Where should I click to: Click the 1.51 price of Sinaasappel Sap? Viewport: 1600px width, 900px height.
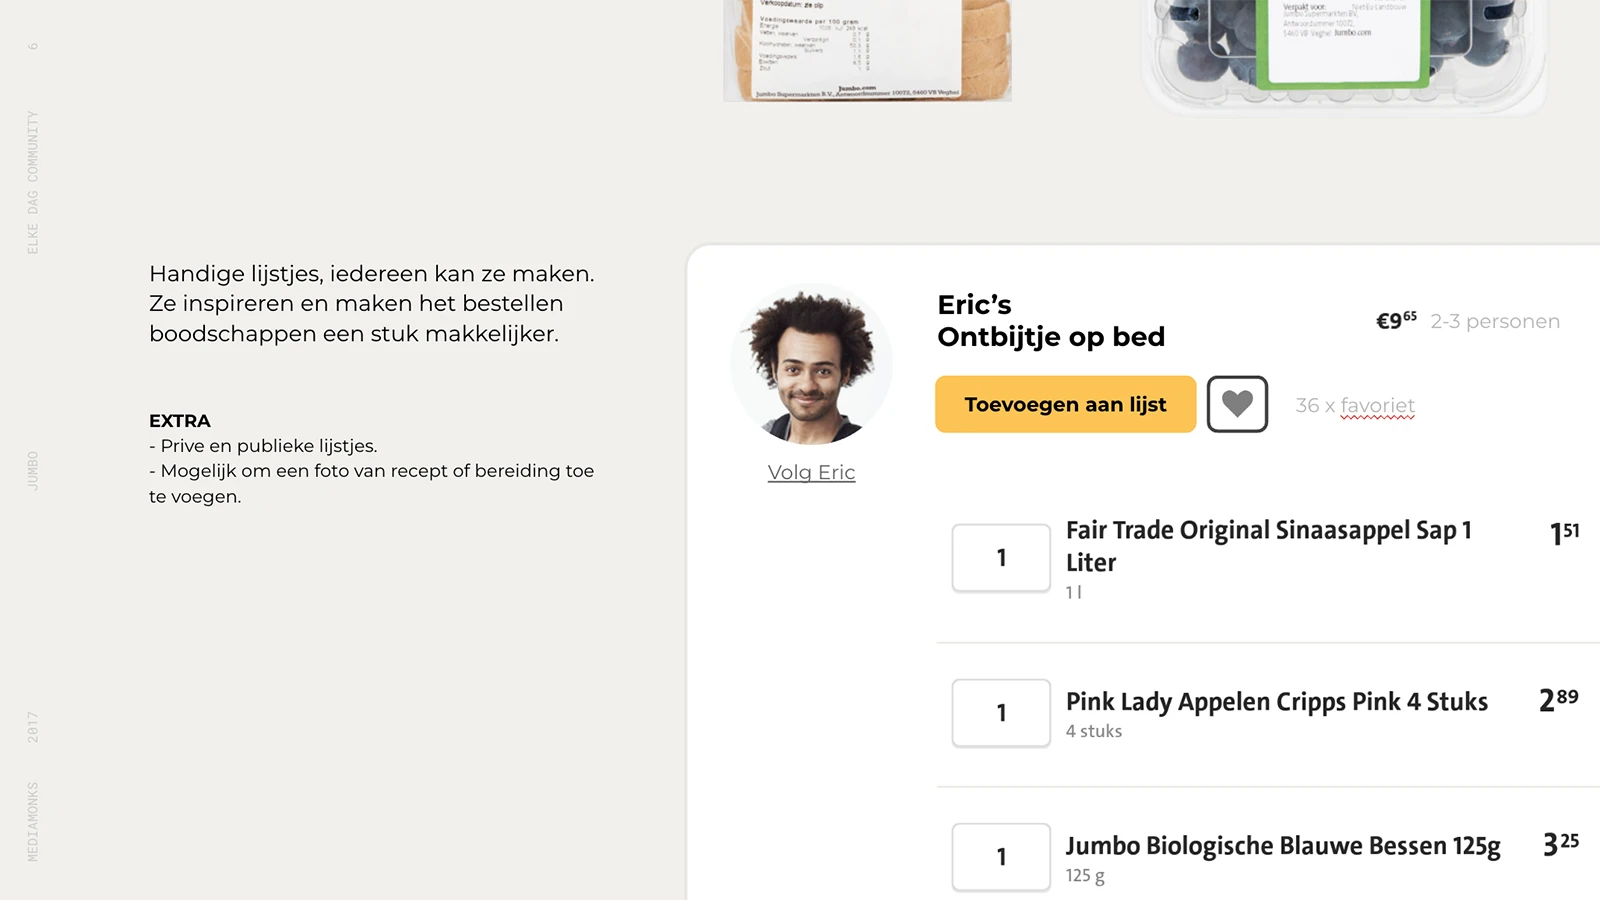coord(1565,533)
